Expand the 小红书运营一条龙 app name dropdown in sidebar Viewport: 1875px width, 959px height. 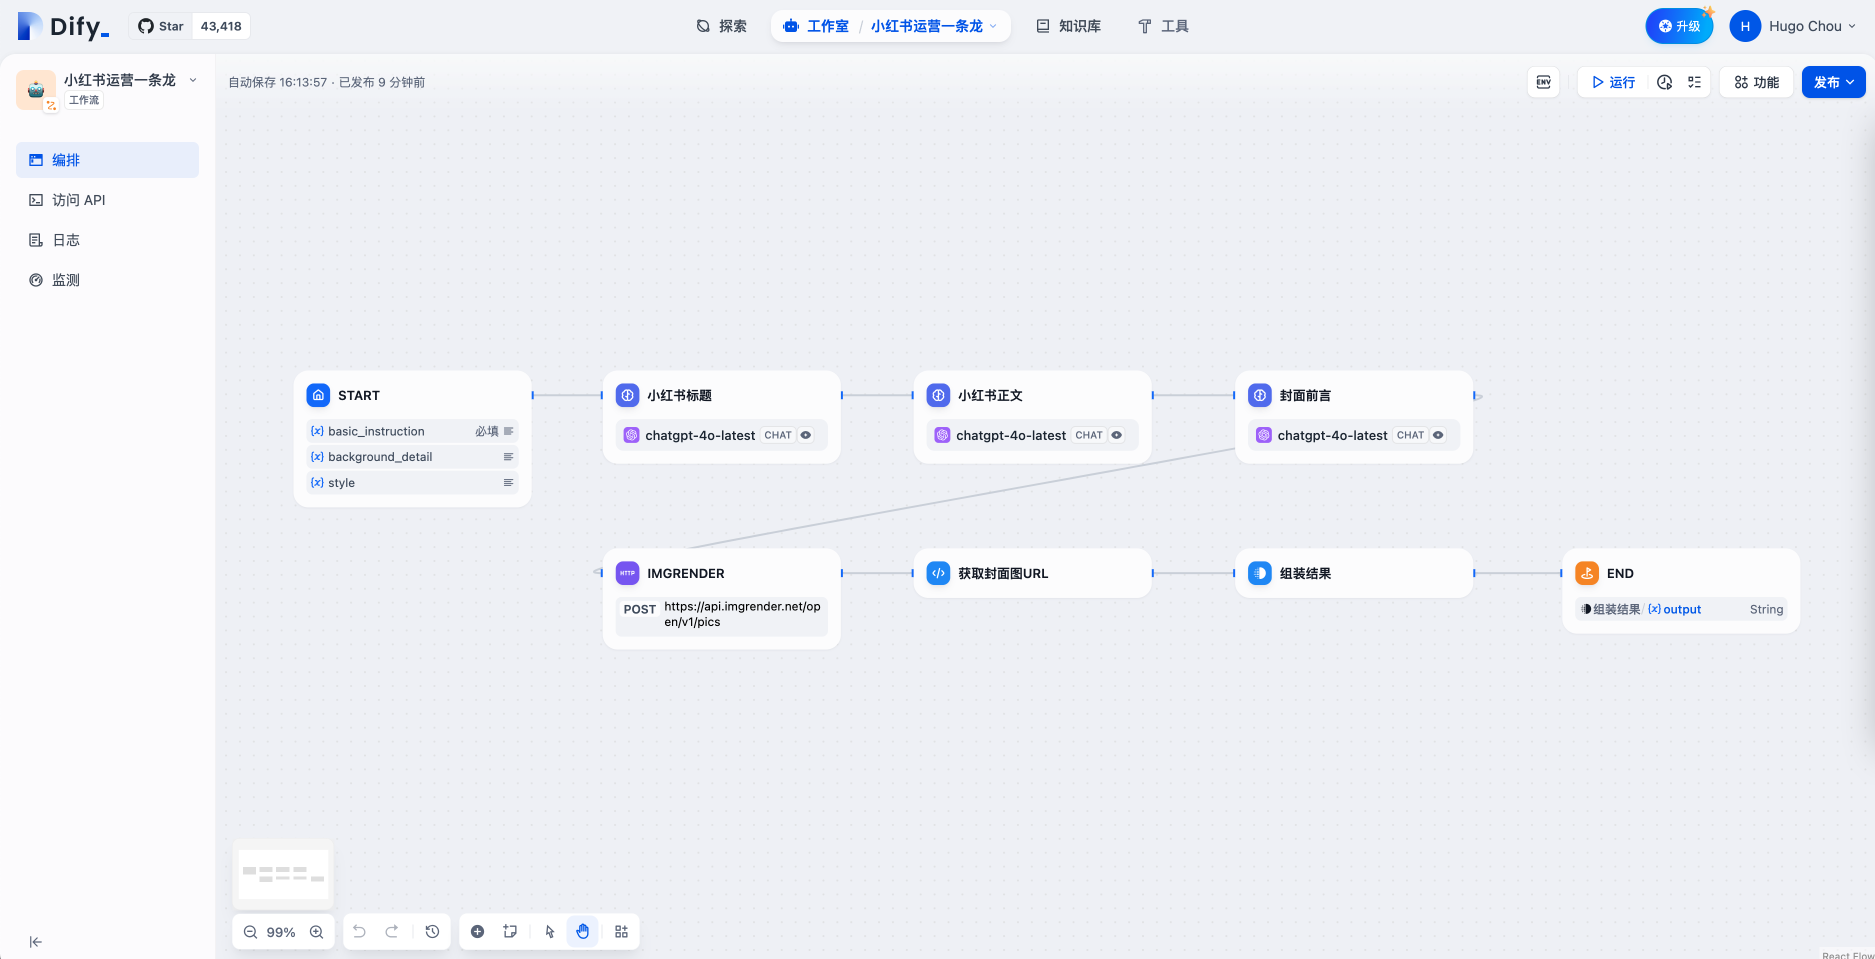coord(193,80)
